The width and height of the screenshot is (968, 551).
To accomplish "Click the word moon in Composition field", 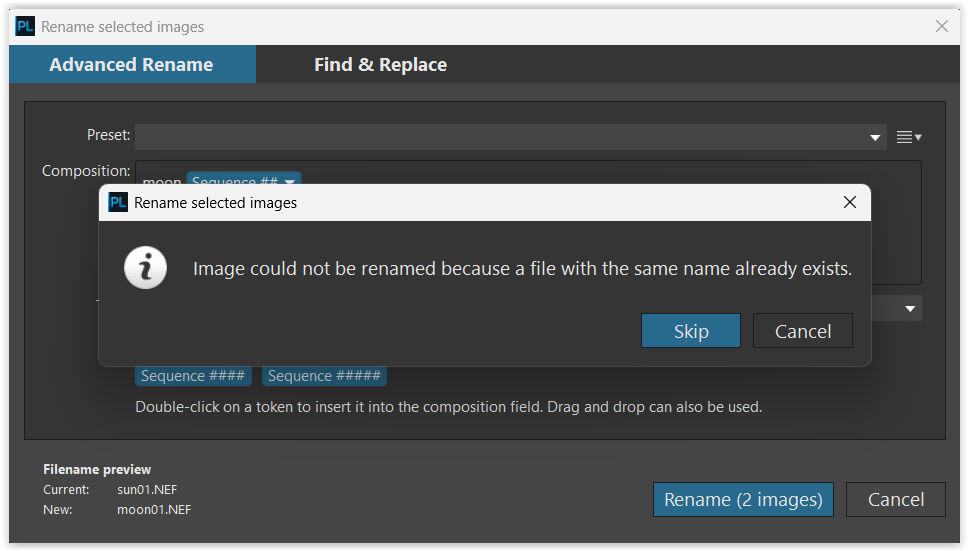I will click(x=161, y=181).
